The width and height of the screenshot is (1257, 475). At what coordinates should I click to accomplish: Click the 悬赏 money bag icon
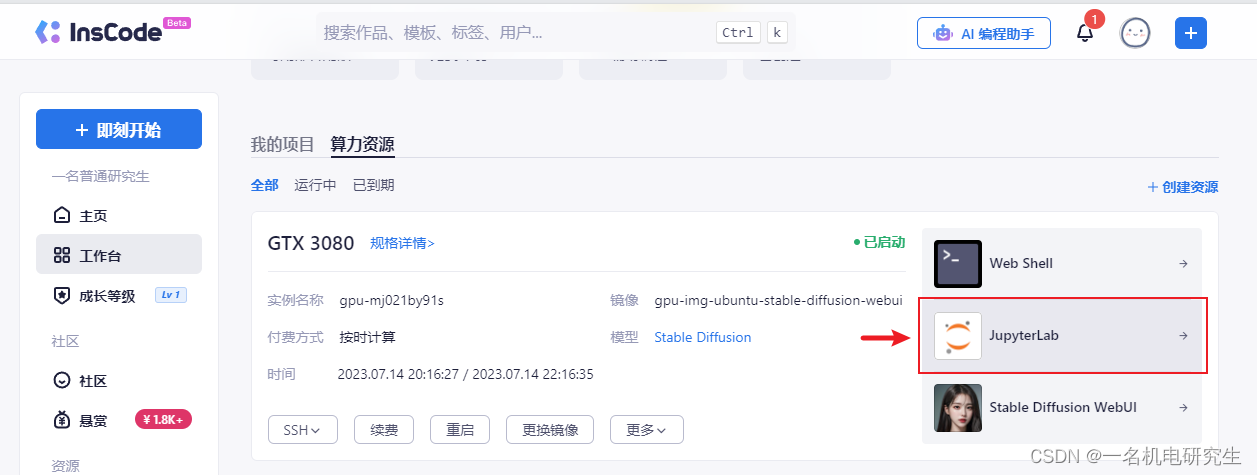tap(62, 420)
